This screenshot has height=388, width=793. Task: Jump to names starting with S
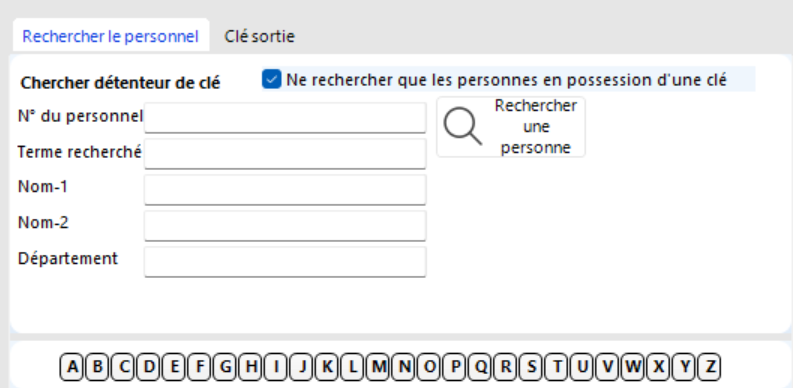[x=532, y=367]
